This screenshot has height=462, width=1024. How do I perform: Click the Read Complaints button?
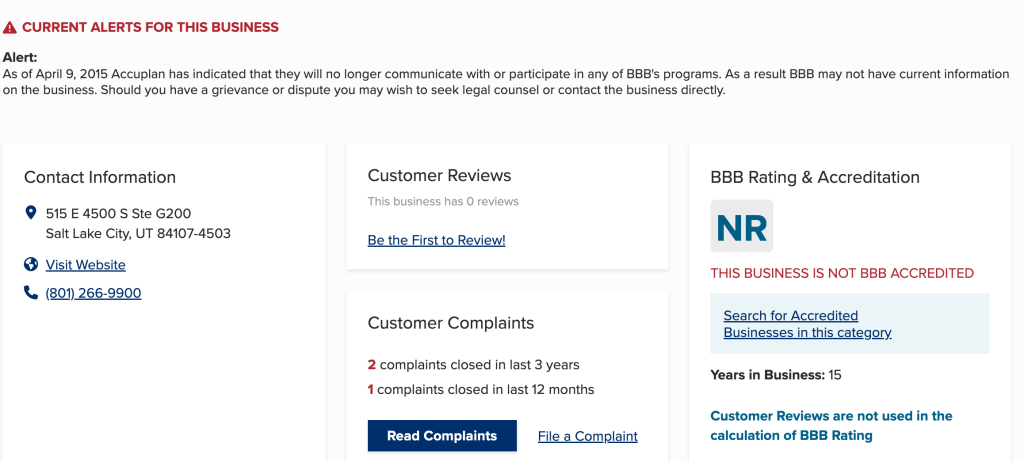click(442, 436)
